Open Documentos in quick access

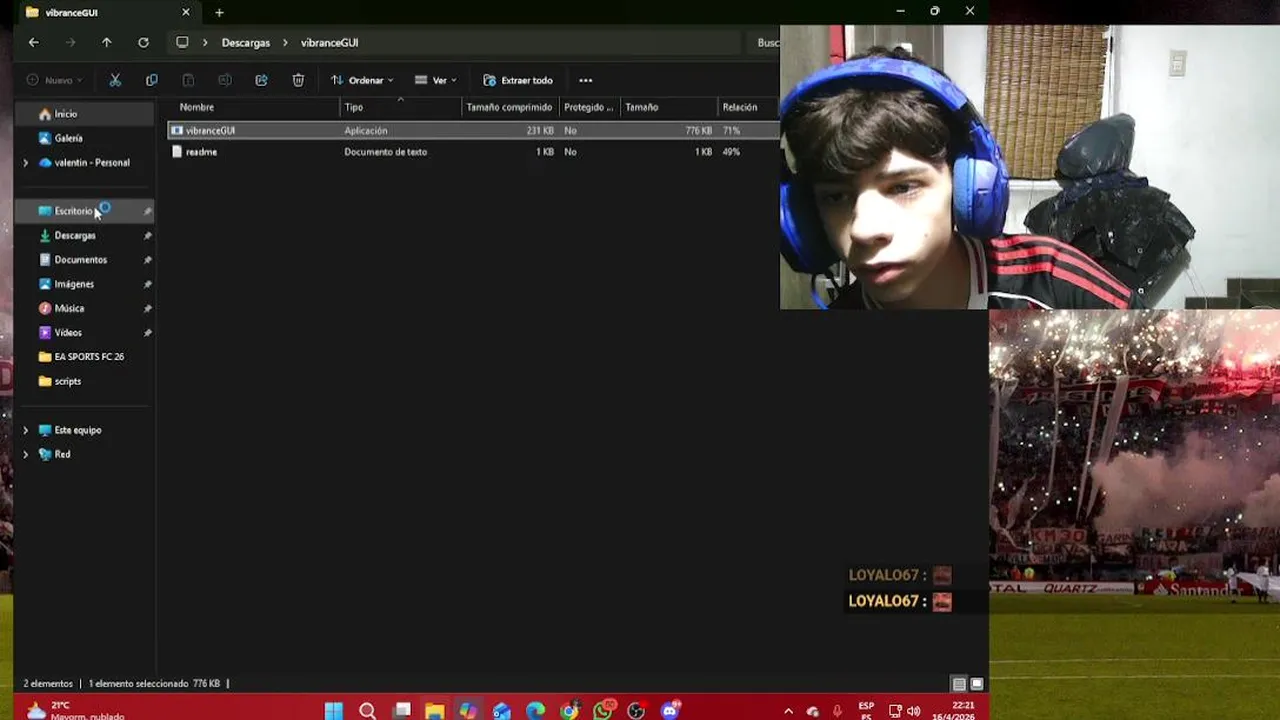[x=85, y=260]
